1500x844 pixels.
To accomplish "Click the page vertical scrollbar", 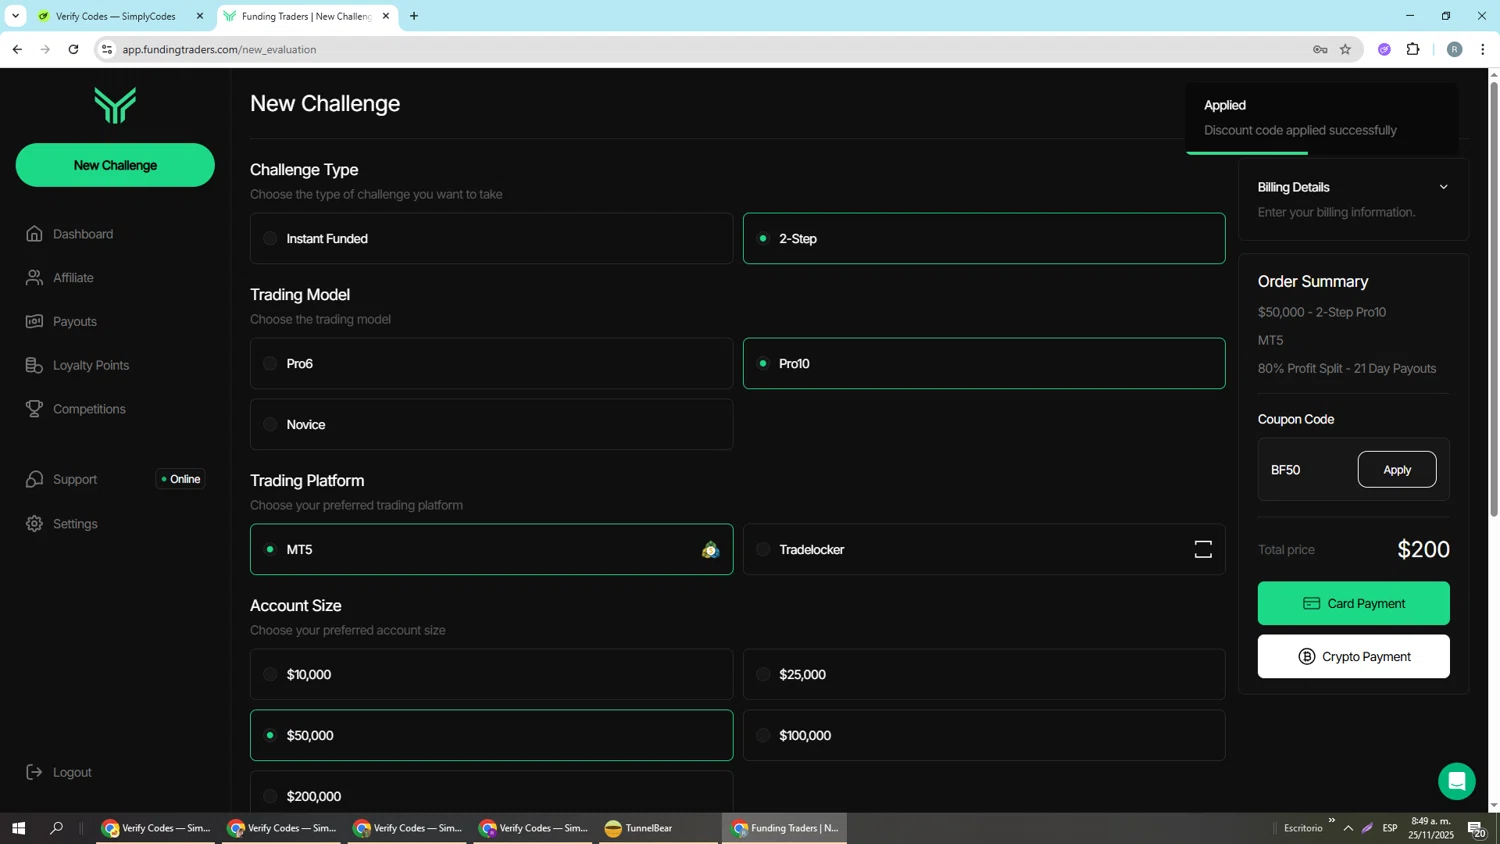I will point(1494,300).
